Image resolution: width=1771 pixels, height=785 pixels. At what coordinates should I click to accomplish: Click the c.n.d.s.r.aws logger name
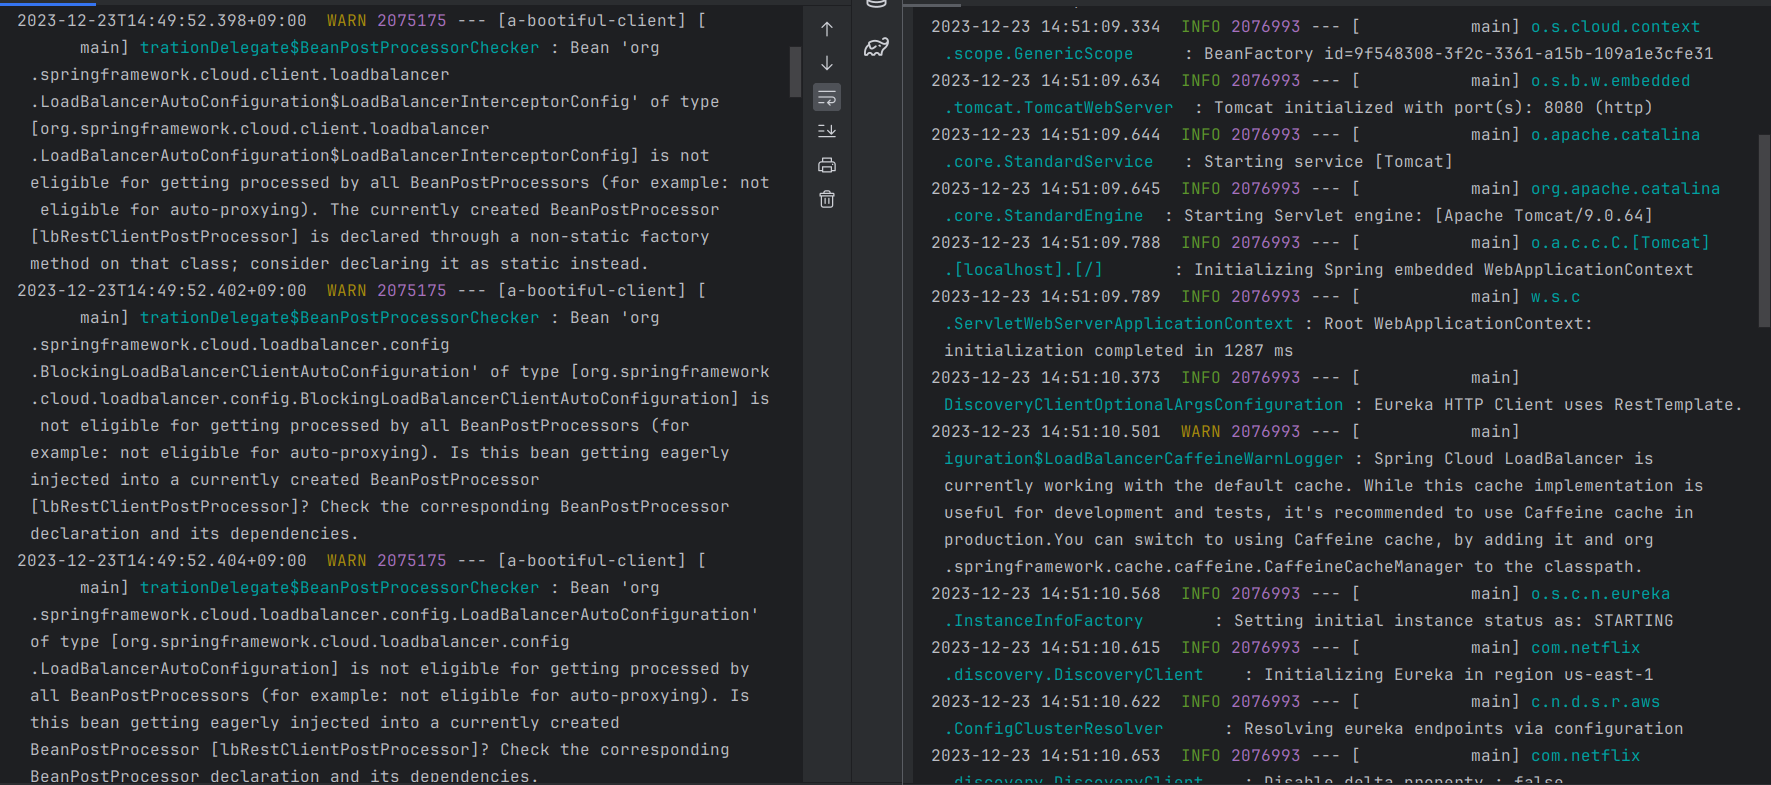[x=1595, y=701]
